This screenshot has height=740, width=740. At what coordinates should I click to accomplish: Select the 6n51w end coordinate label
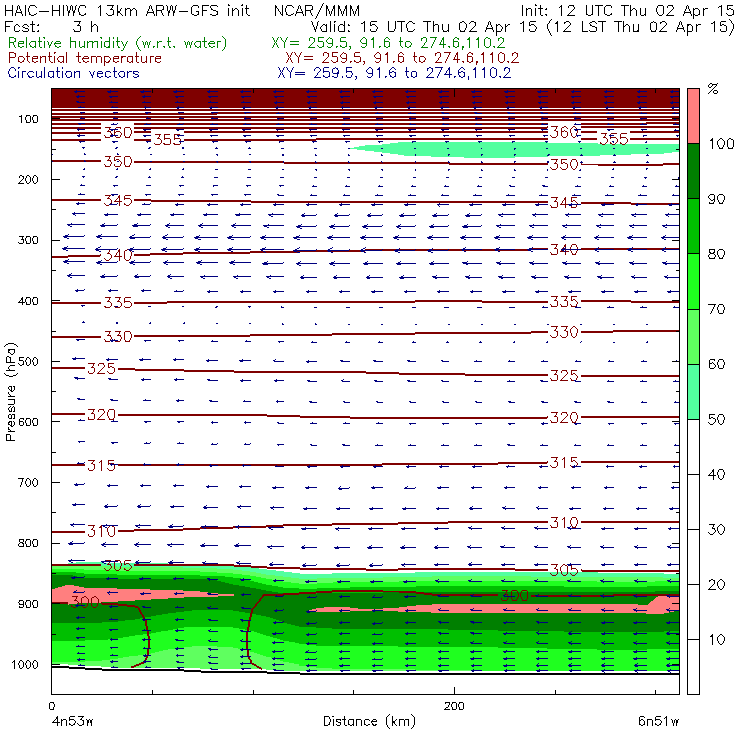pyautogui.click(x=658, y=722)
